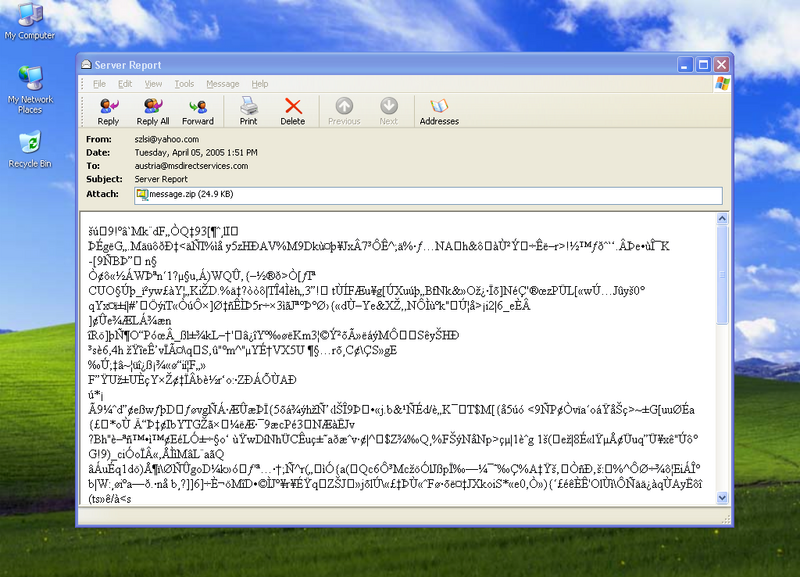Image resolution: width=800 pixels, height=577 pixels.
Task: Click the Server Report window title
Action: tap(128, 65)
